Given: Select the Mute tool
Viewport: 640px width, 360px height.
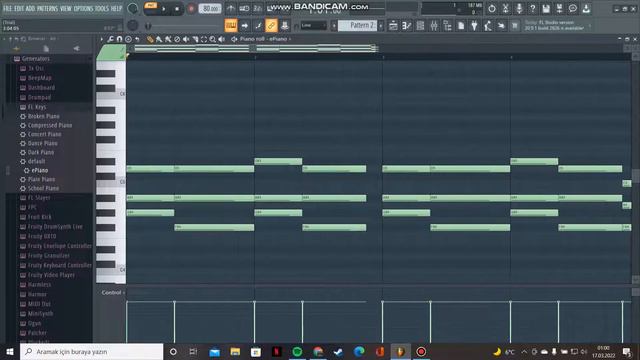Looking at the screenshot, I should point(186,39).
